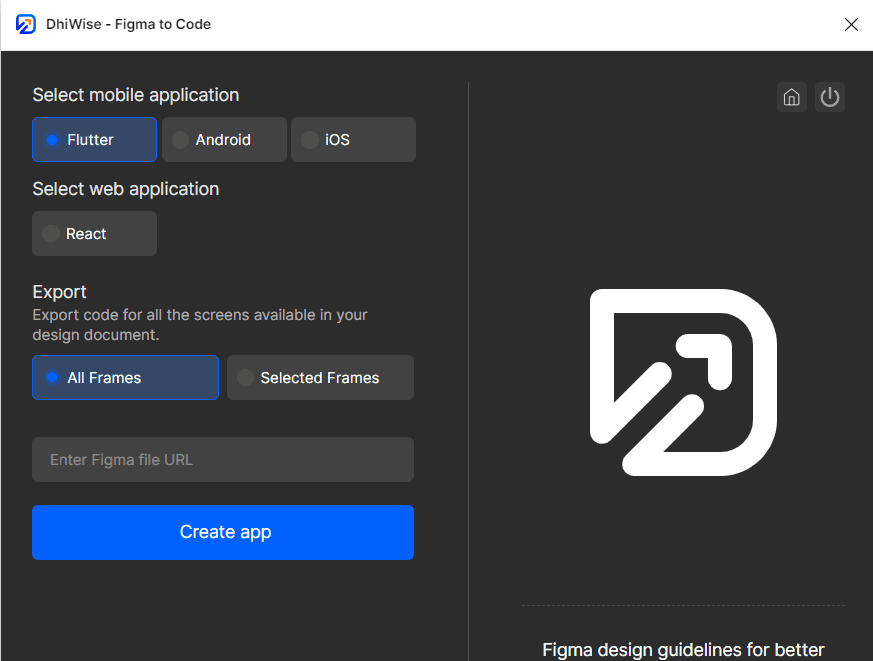Select the Flutter platform option
Screen dimensions: 873x661
(94, 139)
